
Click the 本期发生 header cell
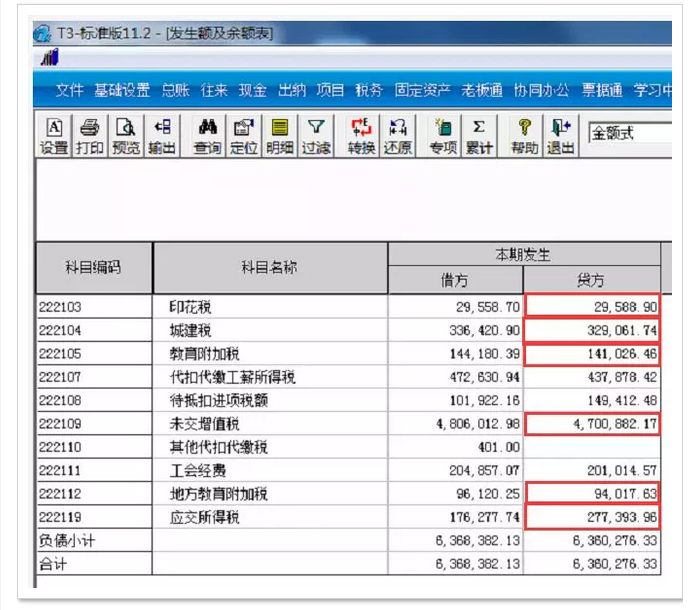pos(524,254)
